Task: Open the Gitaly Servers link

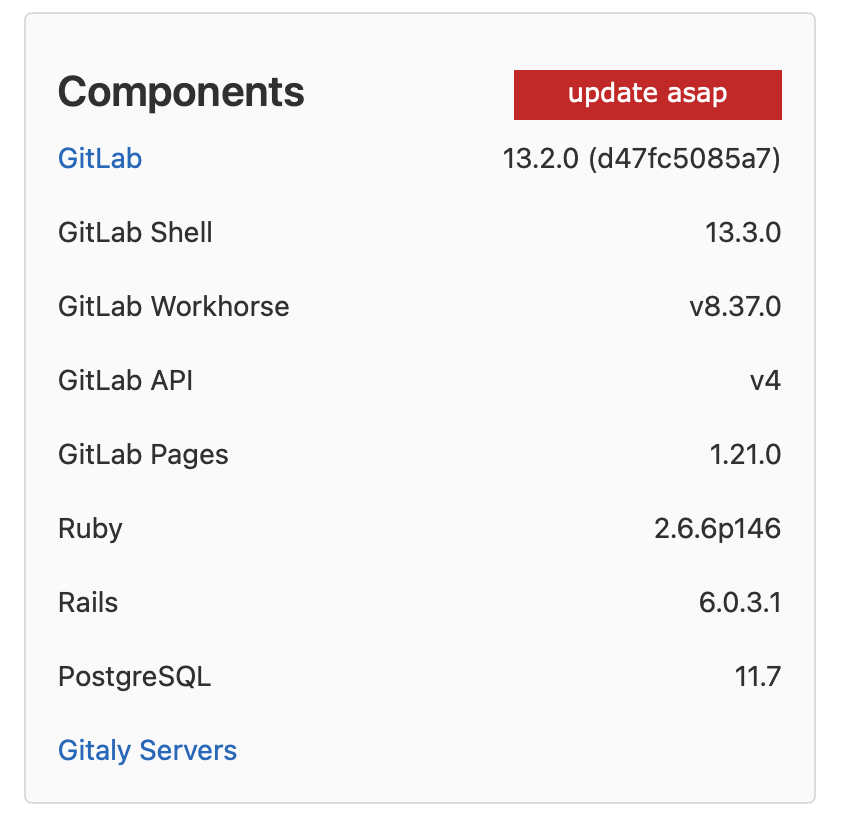Action: (147, 751)
